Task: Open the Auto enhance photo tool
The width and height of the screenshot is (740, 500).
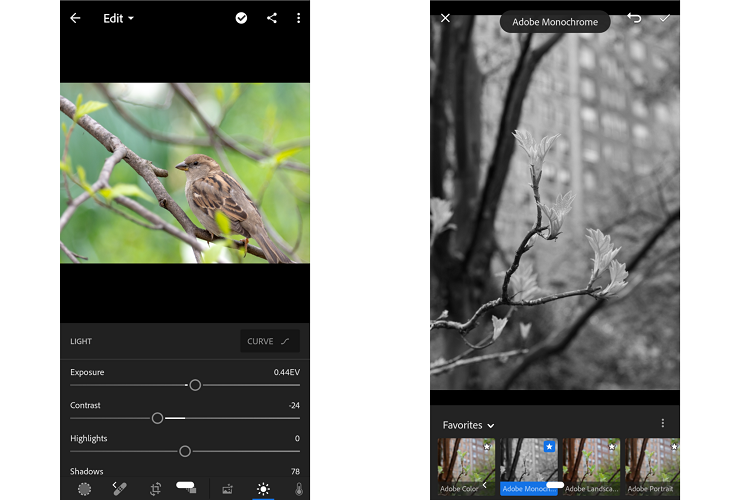Action: tap(227, 489)
